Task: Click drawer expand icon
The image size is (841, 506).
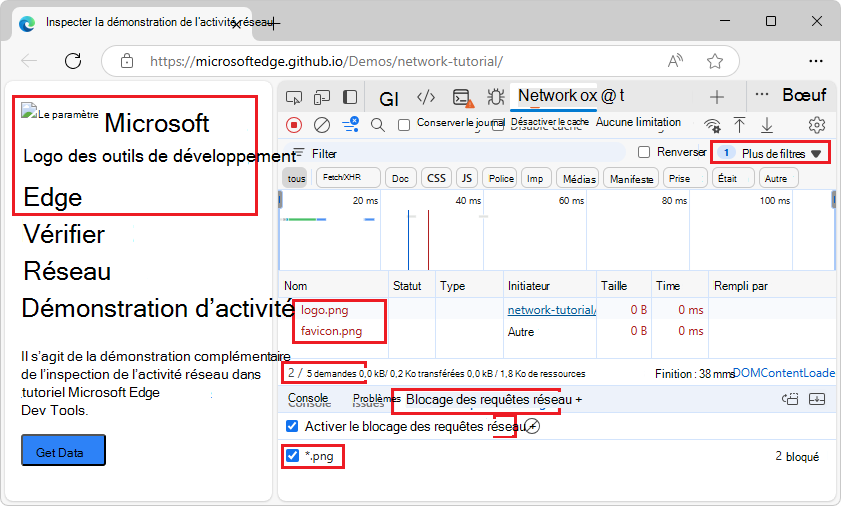Action: [x=790, y=399]
